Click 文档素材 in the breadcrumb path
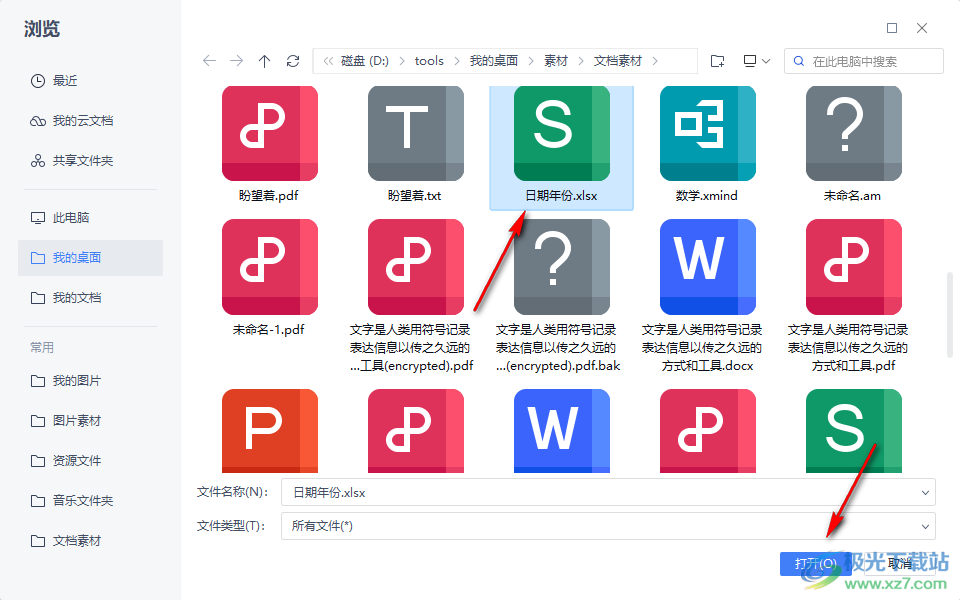Image resolution: width=960 pixels, height=600 pixels. pyautogui.click(x=618, y=61)
